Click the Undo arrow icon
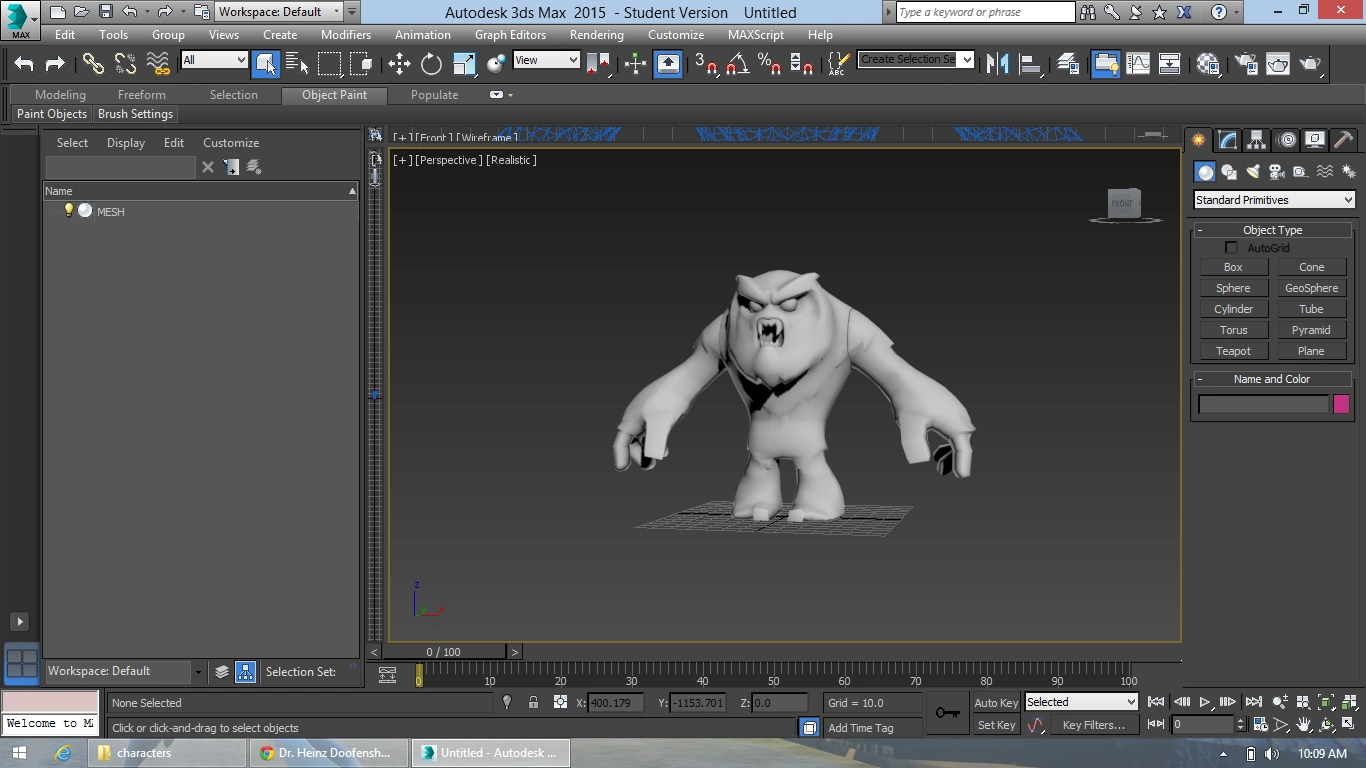The height and width of the screenshot is (768, 1366). click(x=24, y=64)
